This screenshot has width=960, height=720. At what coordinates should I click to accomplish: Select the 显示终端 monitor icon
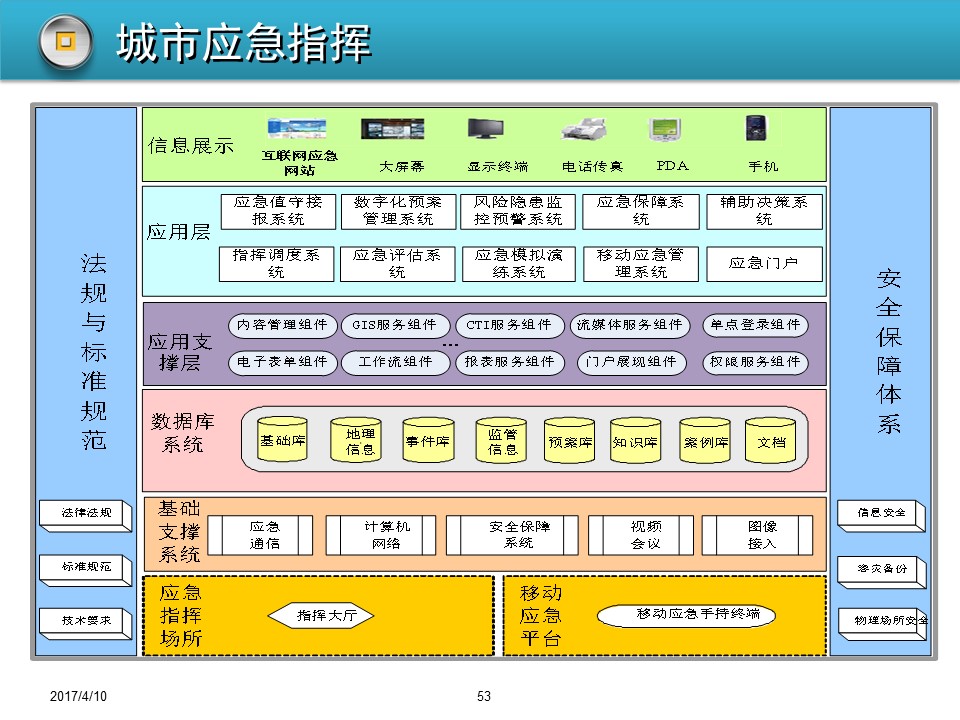pyautogui.click(x=486, y=130)
